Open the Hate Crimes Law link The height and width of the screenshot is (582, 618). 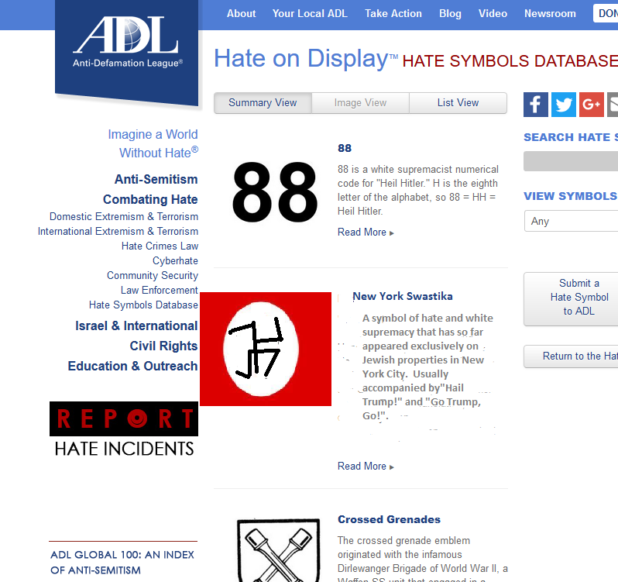160,246
